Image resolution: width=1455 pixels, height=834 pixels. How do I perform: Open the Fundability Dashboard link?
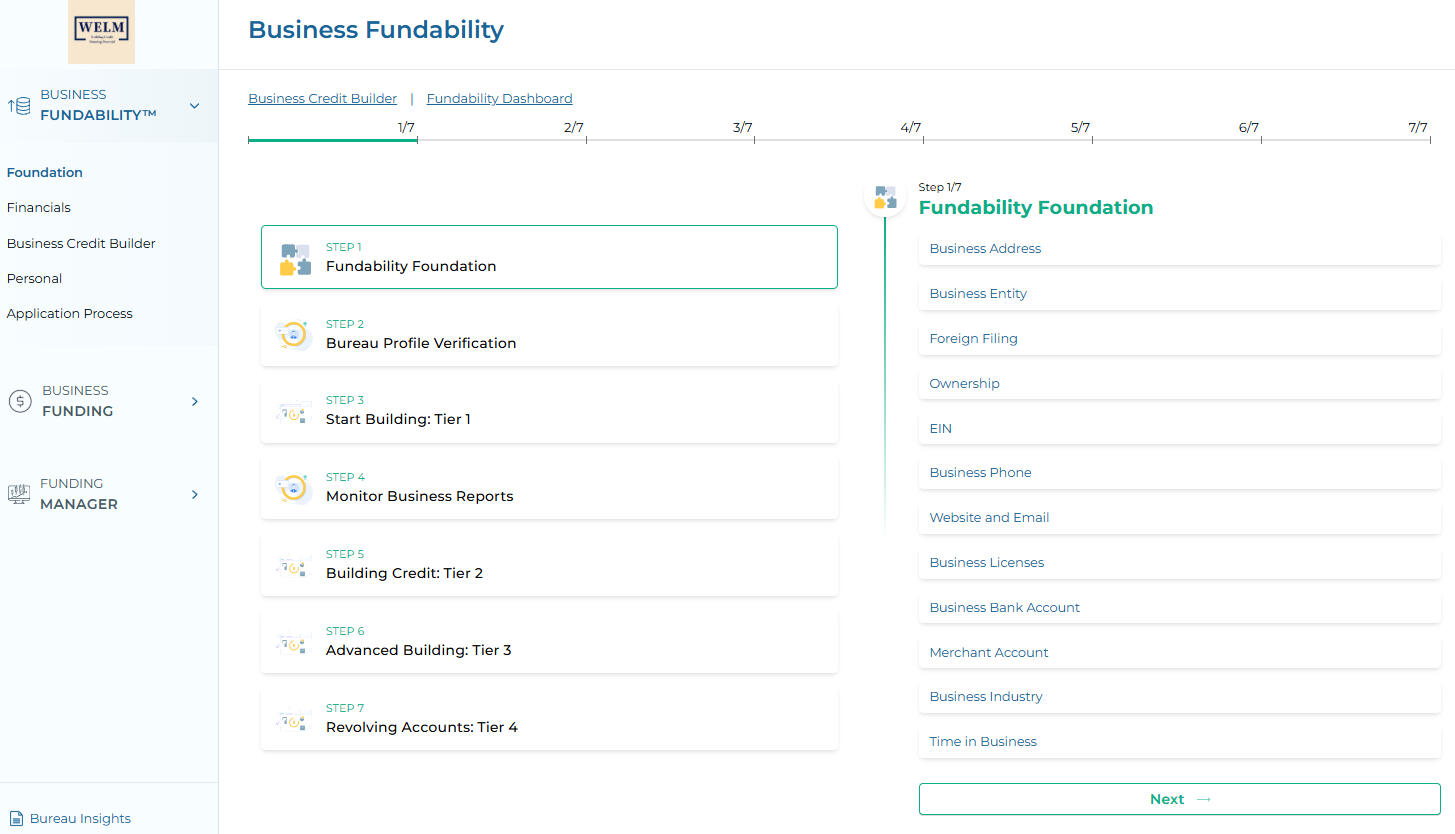point(499,99)
